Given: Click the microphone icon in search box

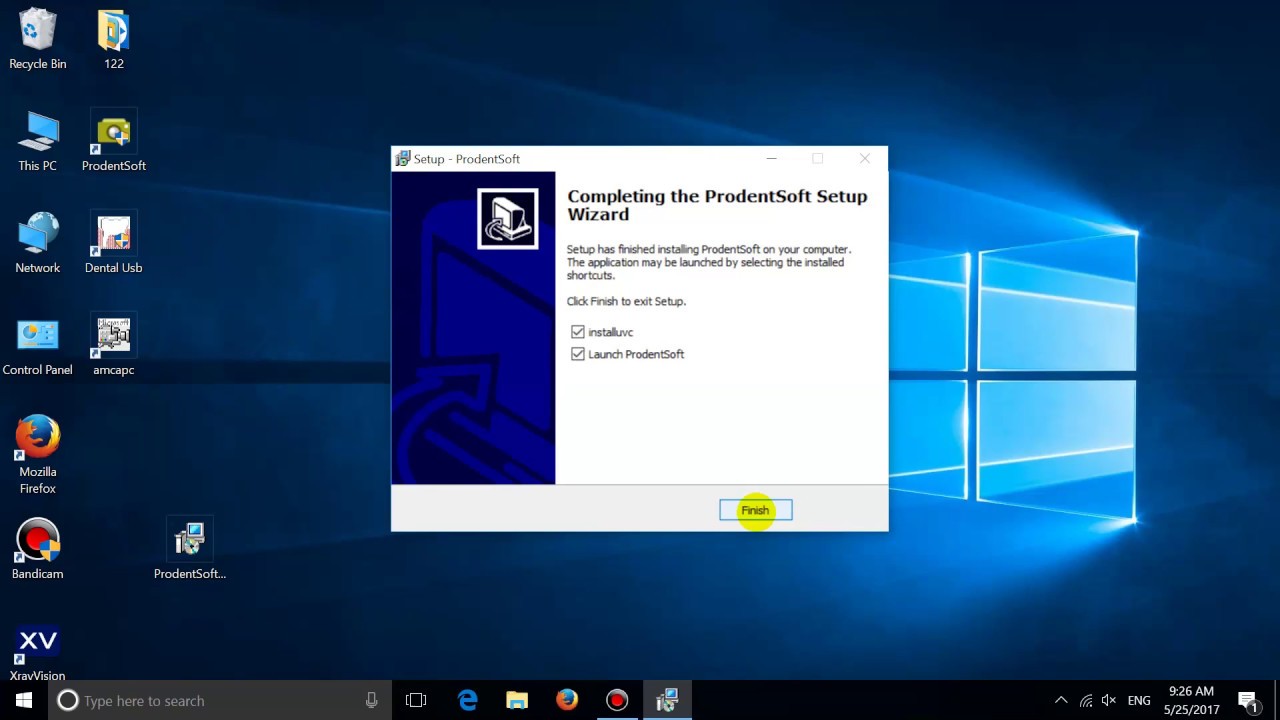Looking at the screenshot, I should click(372, 701).
